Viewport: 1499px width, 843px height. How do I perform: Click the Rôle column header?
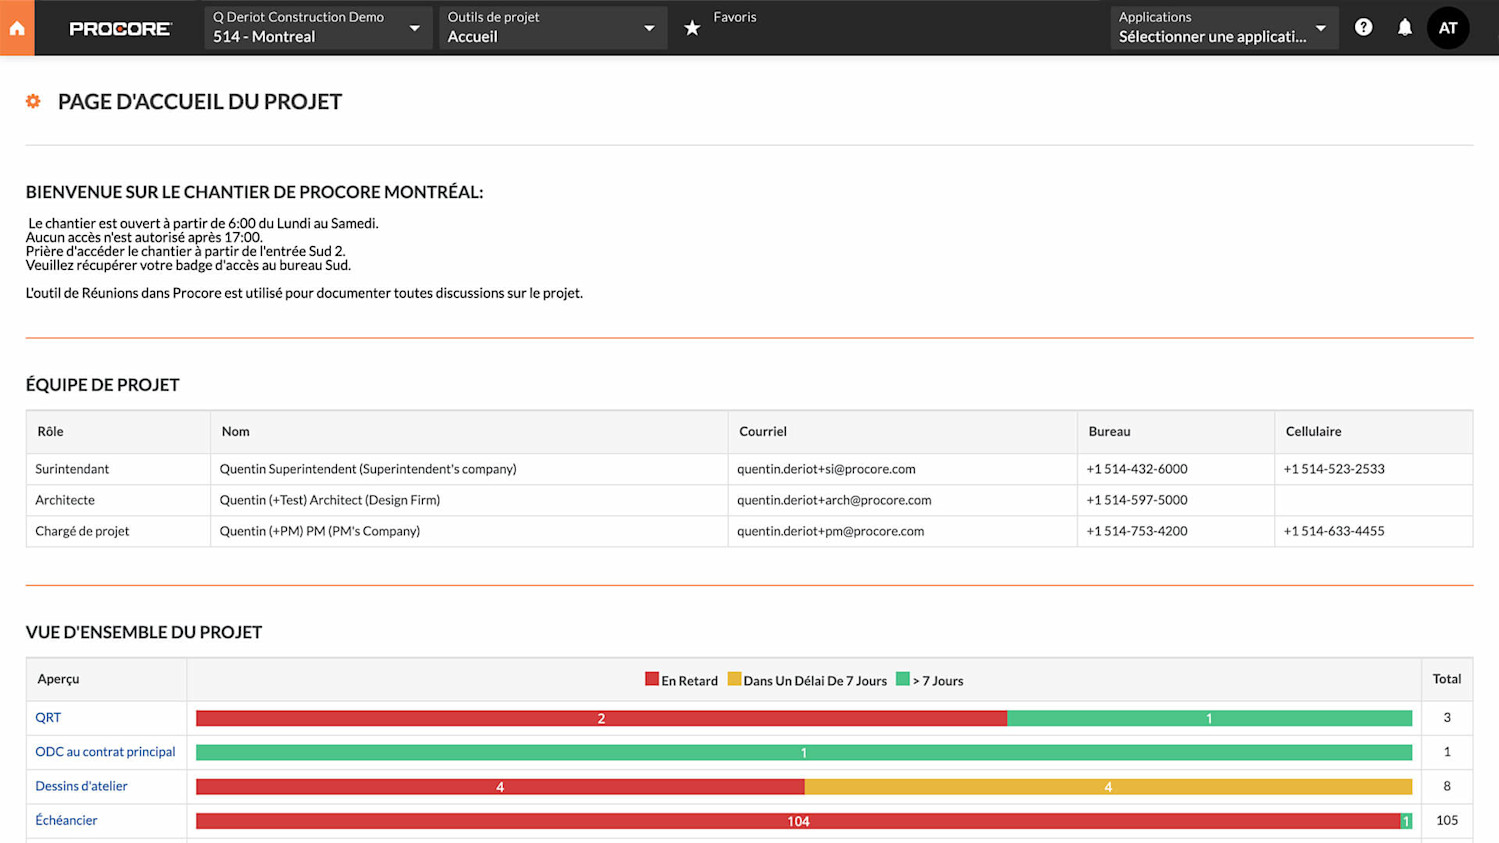click(118, 432)
